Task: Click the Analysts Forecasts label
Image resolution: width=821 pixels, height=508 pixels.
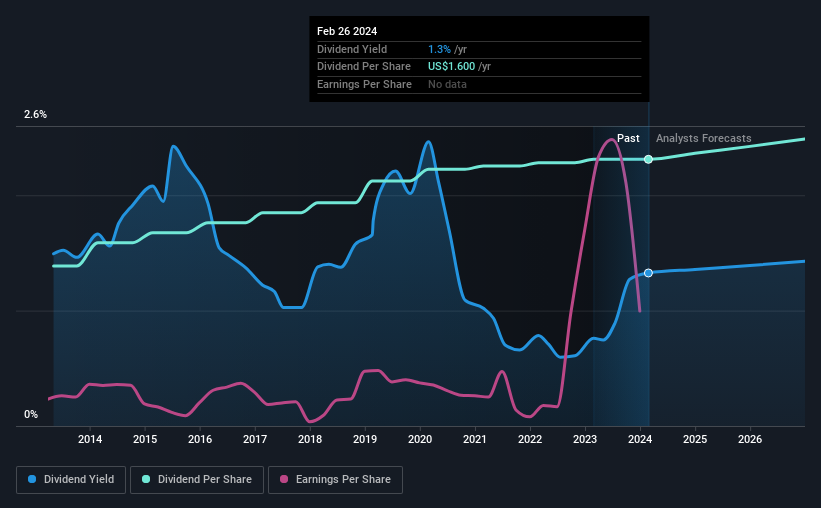Action: point(703,138)
